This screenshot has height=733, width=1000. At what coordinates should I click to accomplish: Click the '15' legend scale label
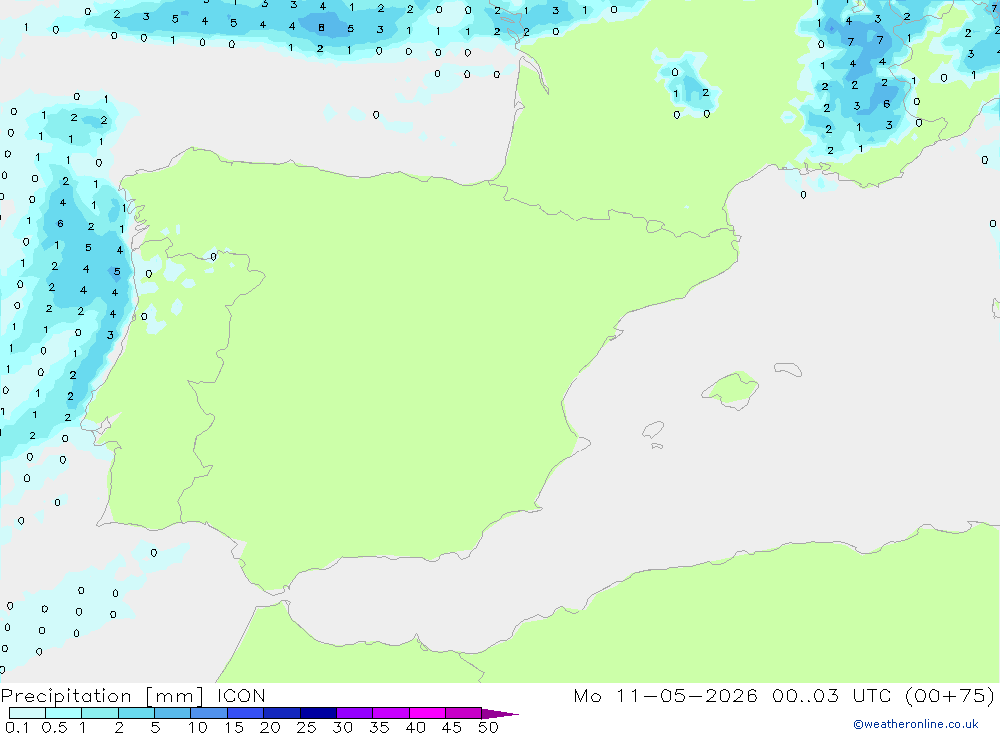click(234, 727)
